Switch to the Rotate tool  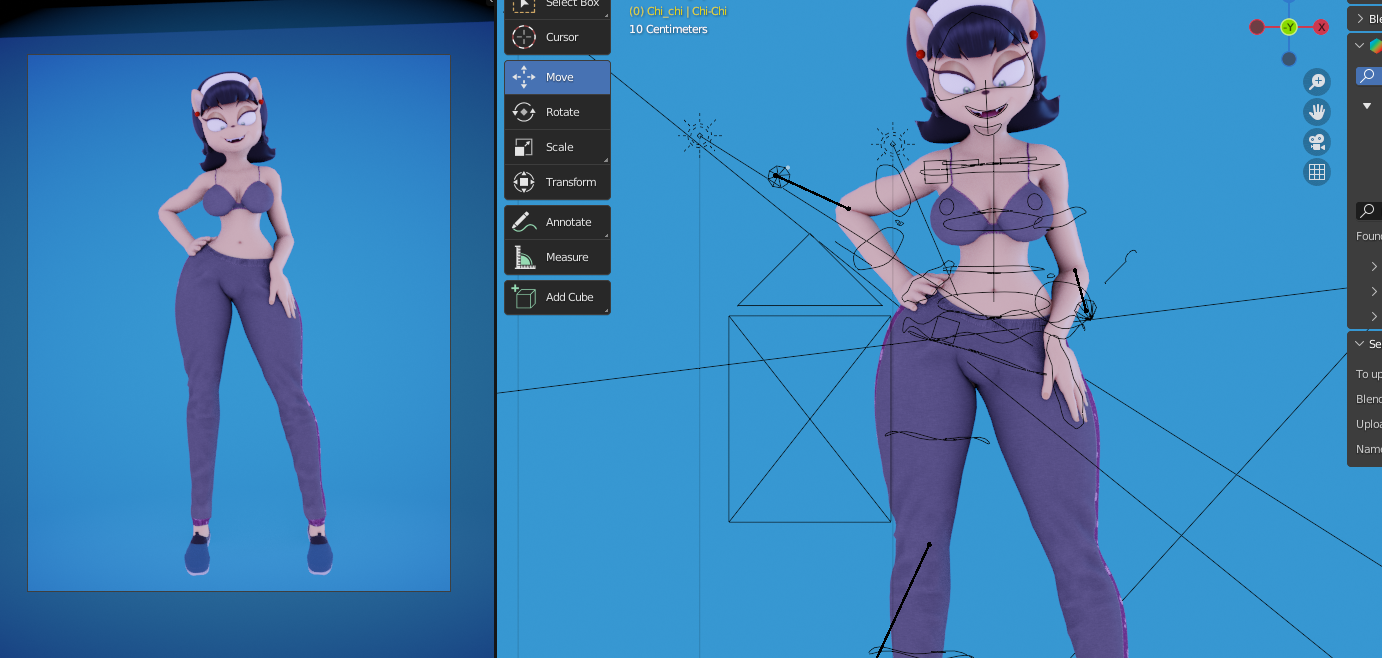click(x=557, y=112)
